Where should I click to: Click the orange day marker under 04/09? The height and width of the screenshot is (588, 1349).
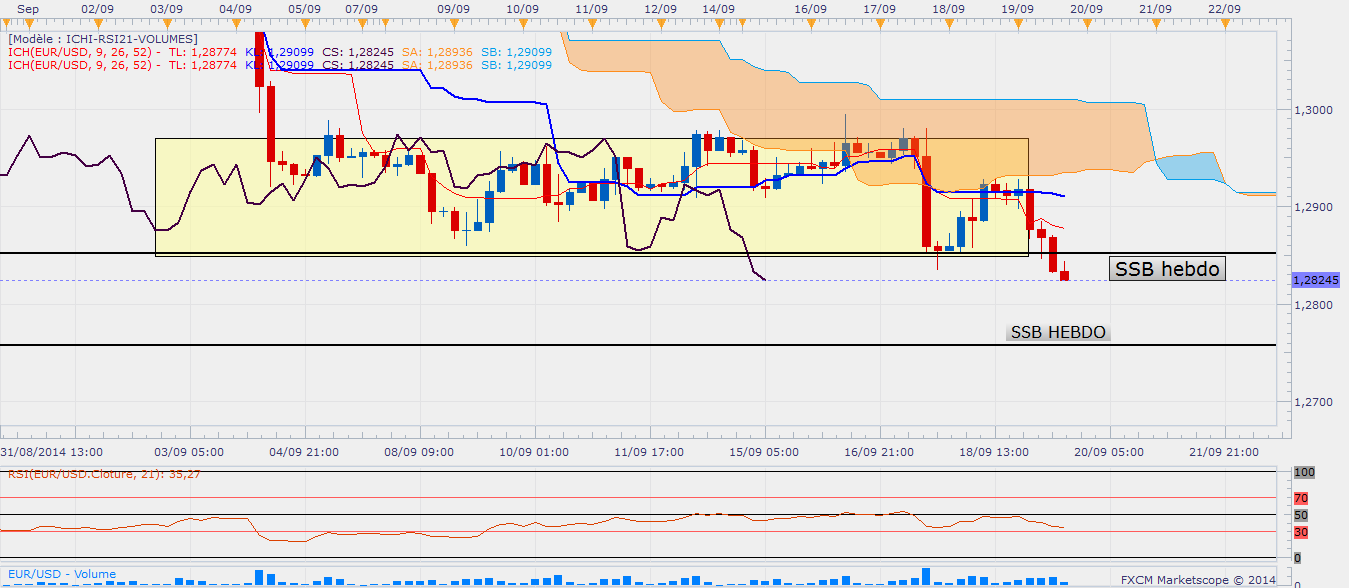pos(234,20)
